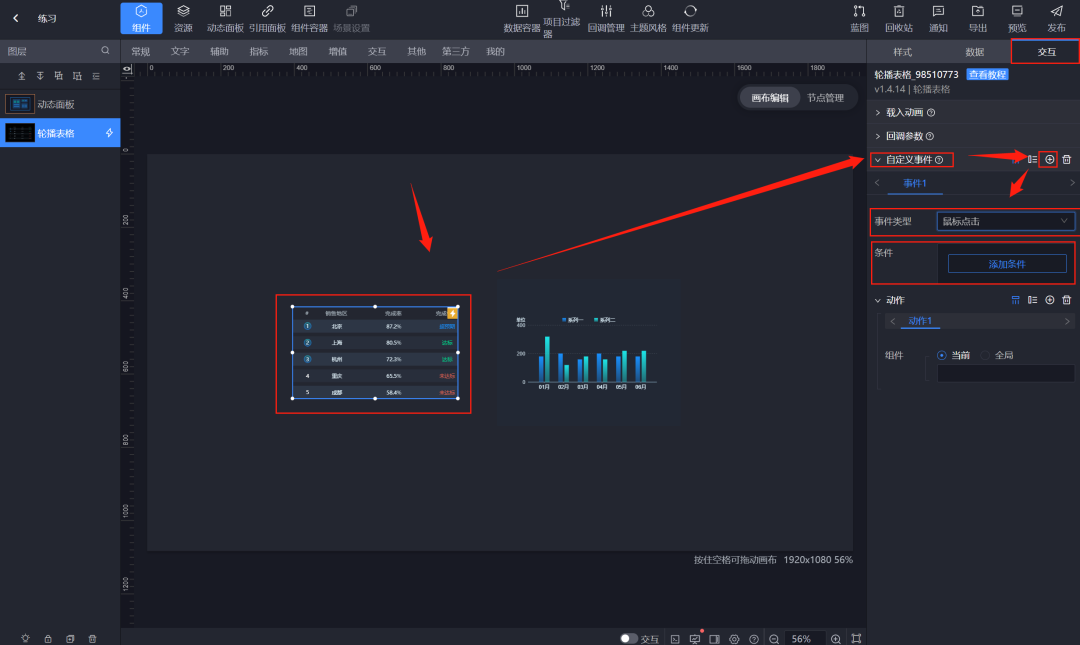Viewport: 1080px width, 645px height.
Task: Switch to the right-panel 交互 tab
Action: [1046, 52]
